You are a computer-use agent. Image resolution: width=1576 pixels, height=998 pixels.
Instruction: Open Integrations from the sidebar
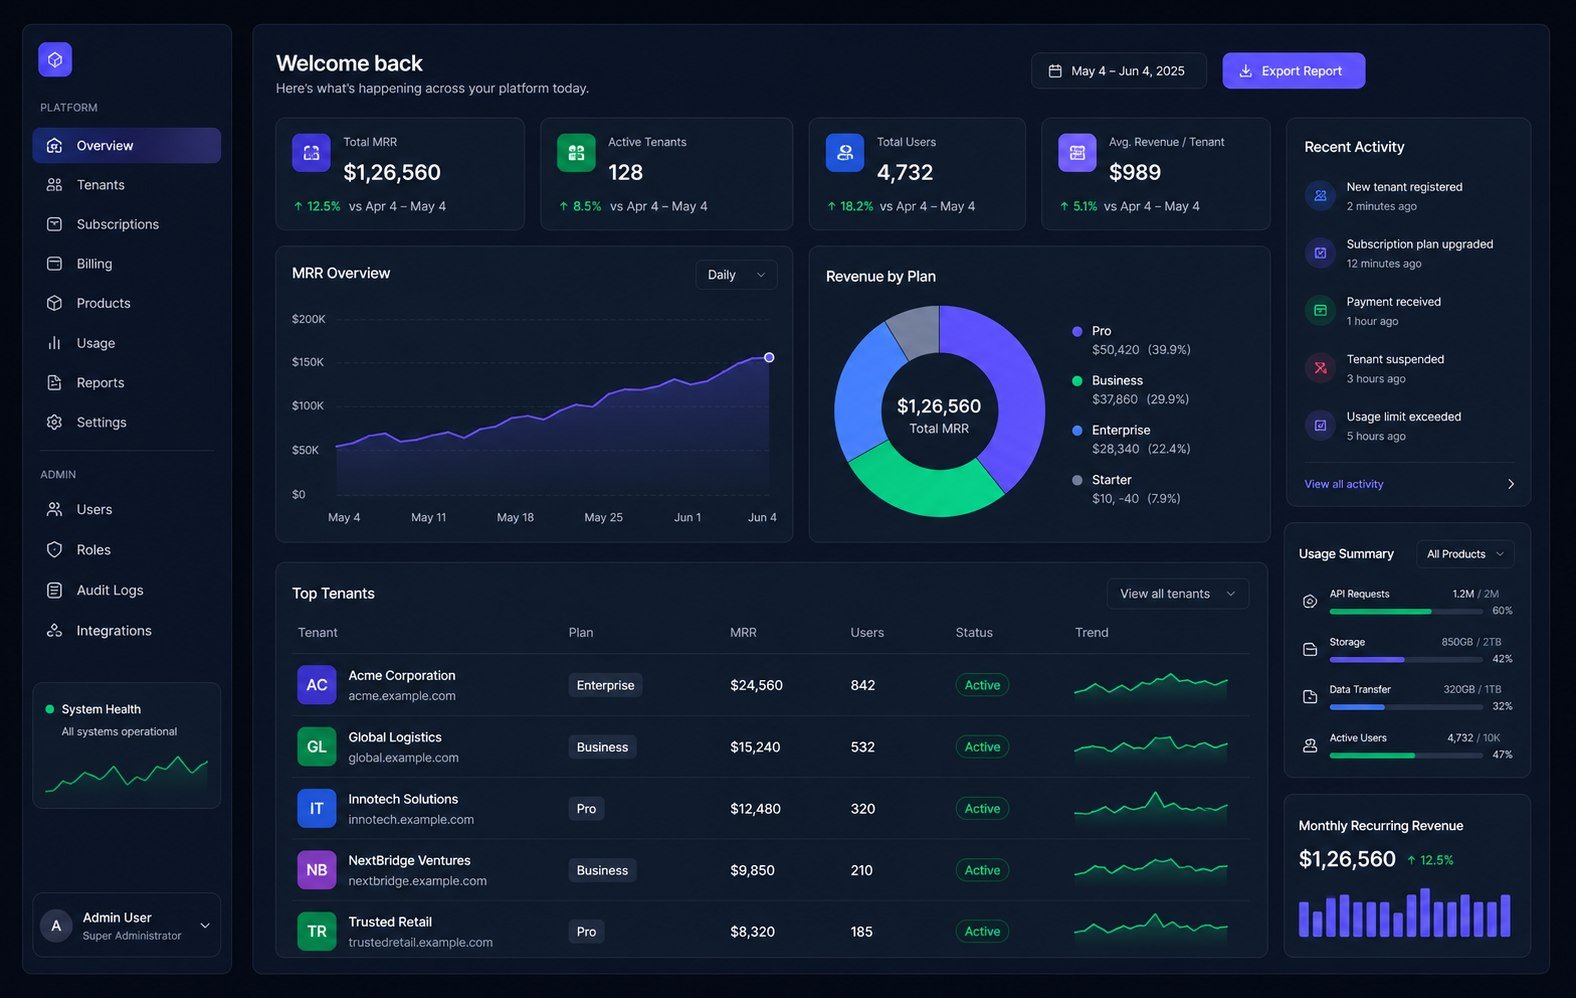tap(127, 631)
